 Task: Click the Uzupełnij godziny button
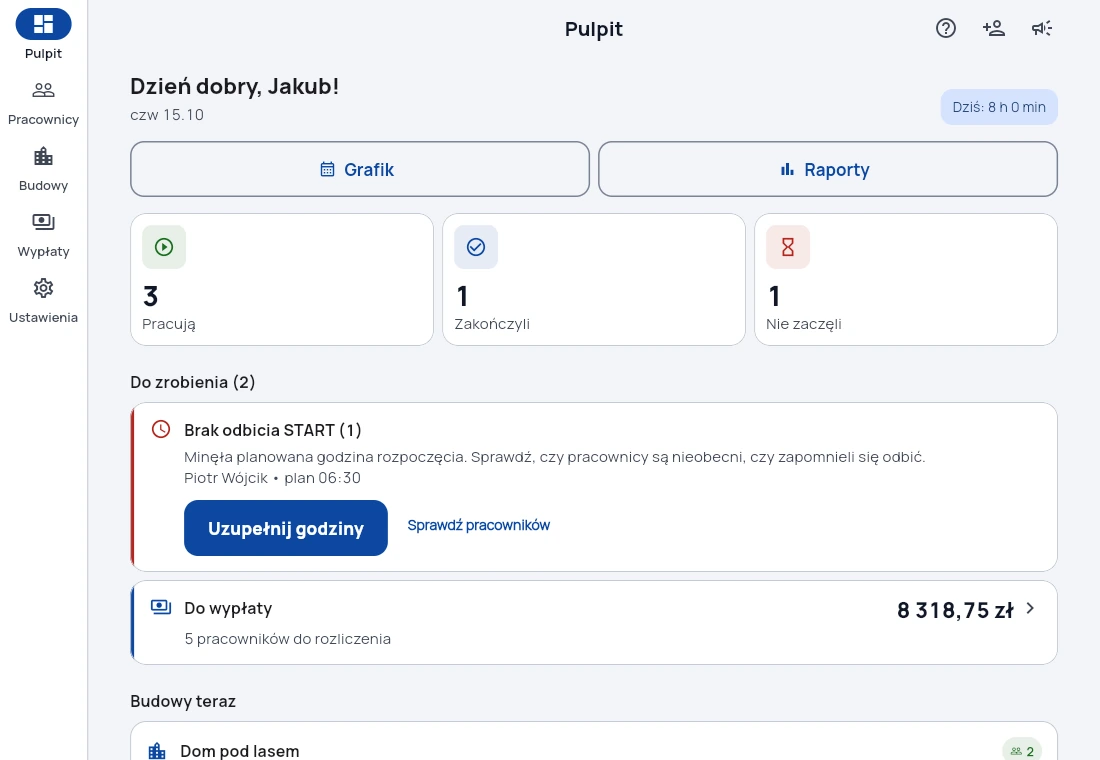point(286,528)
